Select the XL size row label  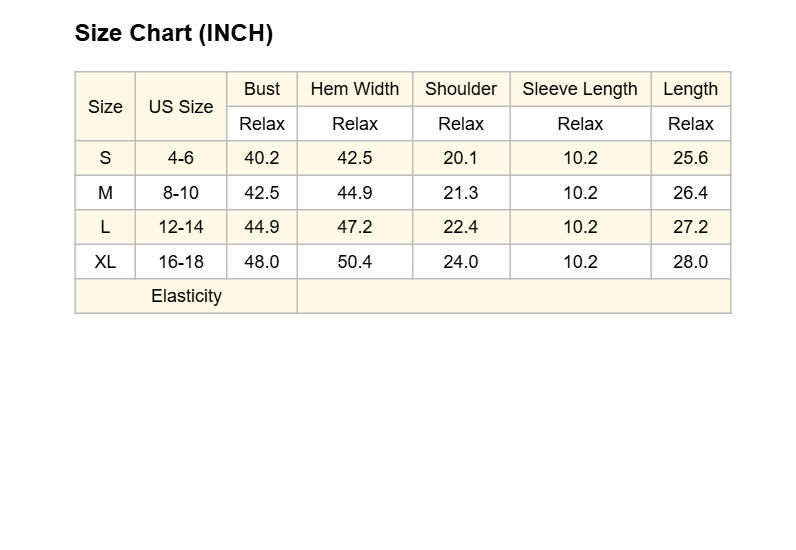point(105,262)
